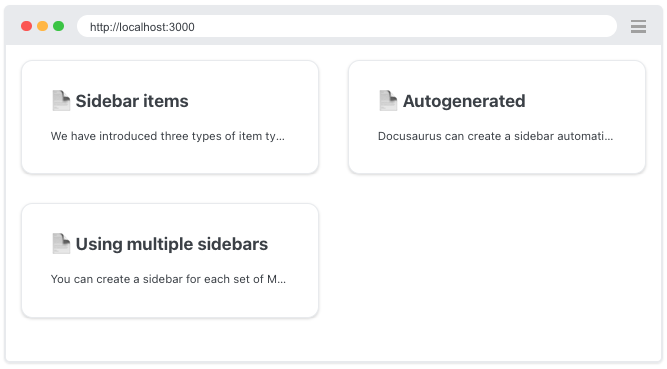Click text 'Docusaurus can create a sidebar automati...'
Screen dimensions: 667x369
(496, 136)
